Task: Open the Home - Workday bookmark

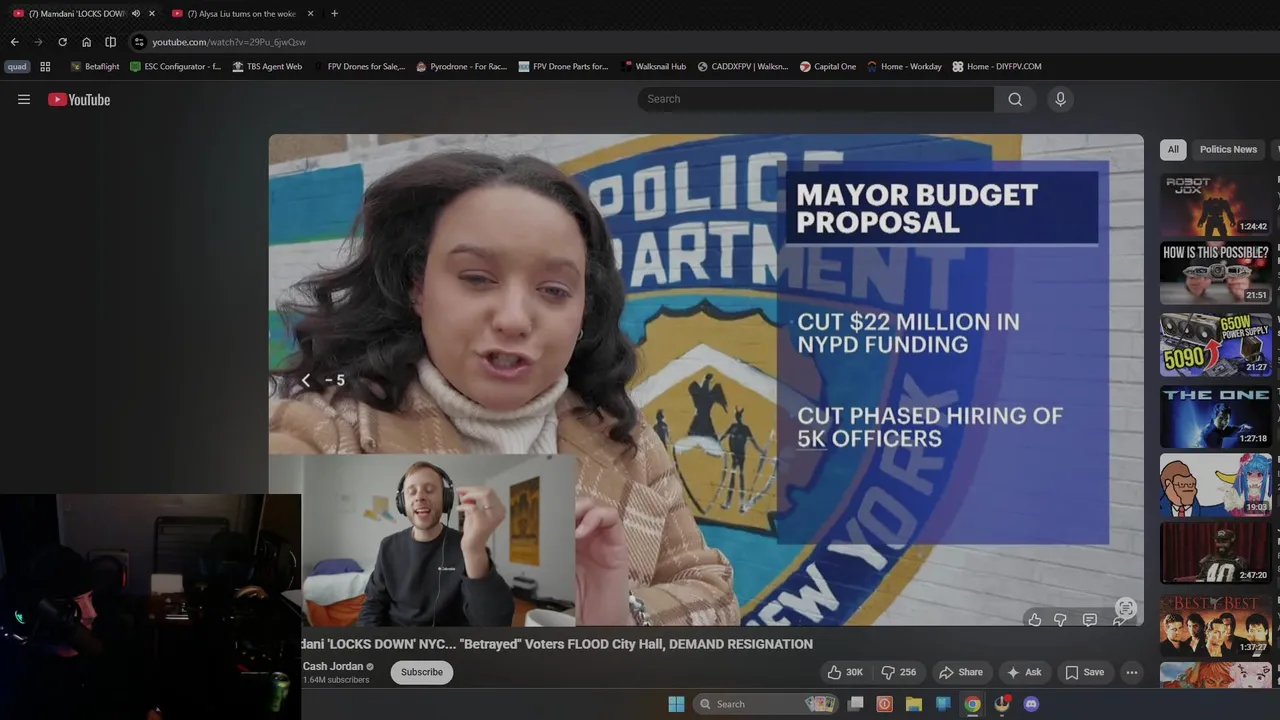Action: (x=904, y=67)
